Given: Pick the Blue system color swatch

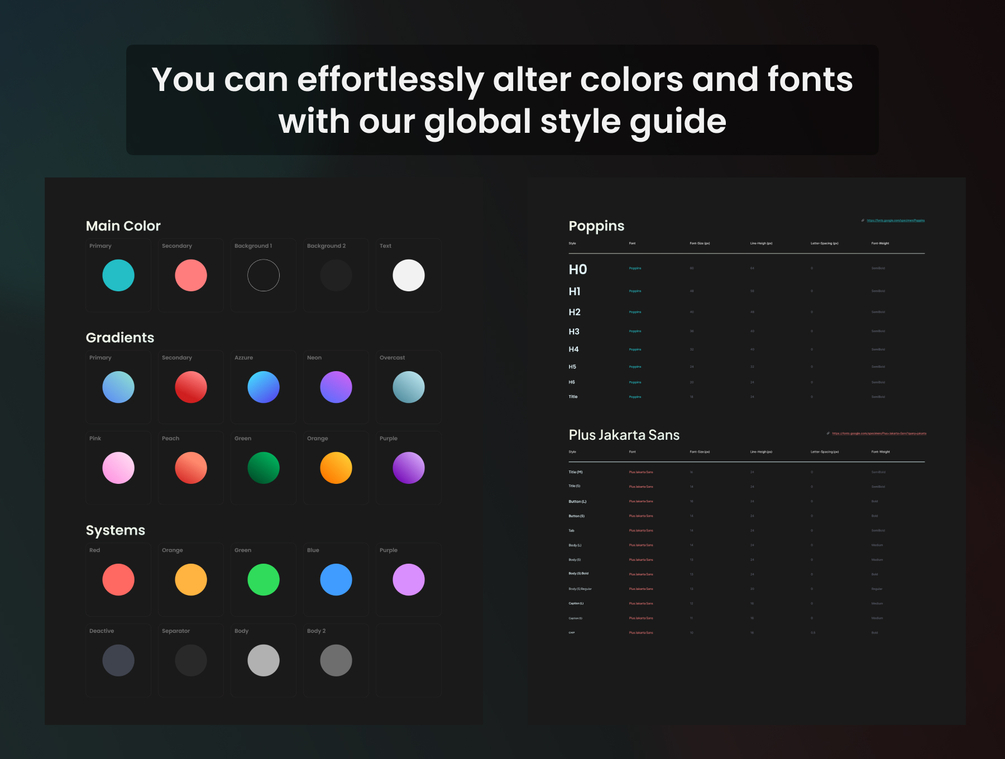Looking at the screenshot, I should coord(336,580).
